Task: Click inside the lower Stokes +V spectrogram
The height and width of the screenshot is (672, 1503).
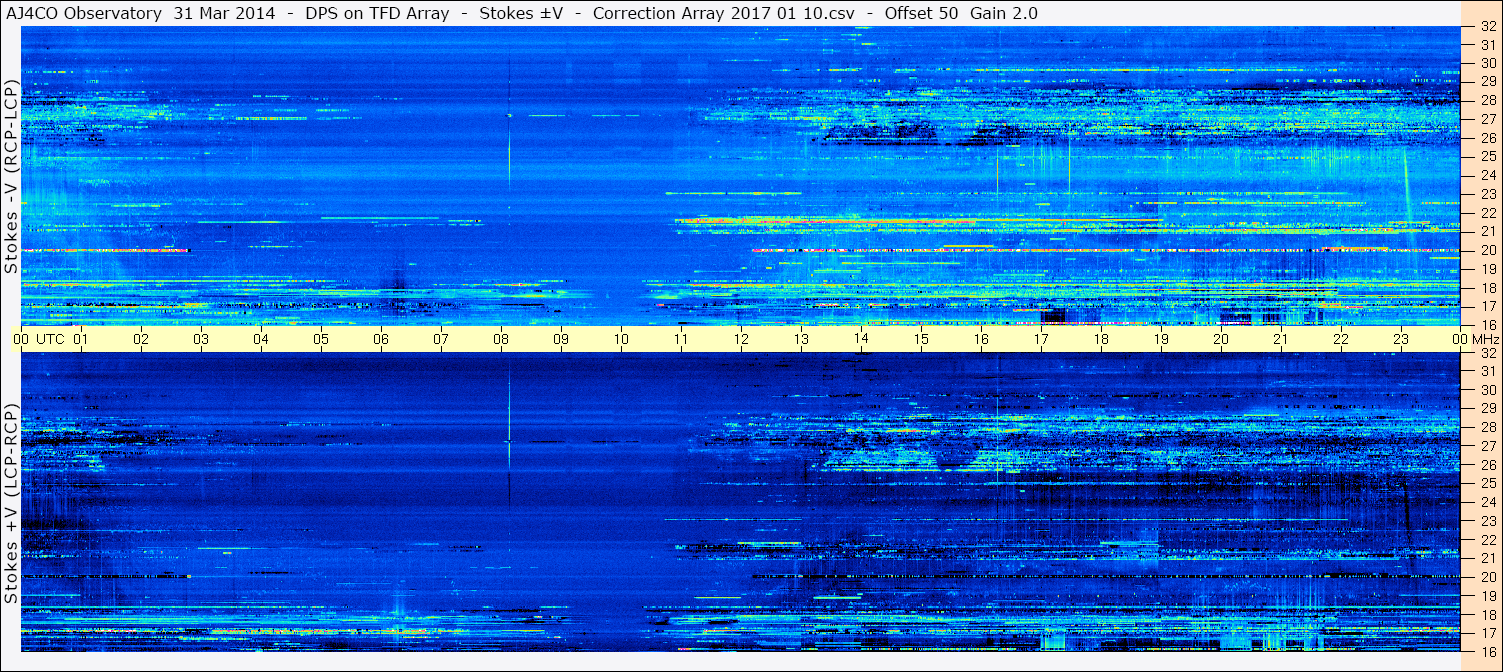Action: point(741,502)
